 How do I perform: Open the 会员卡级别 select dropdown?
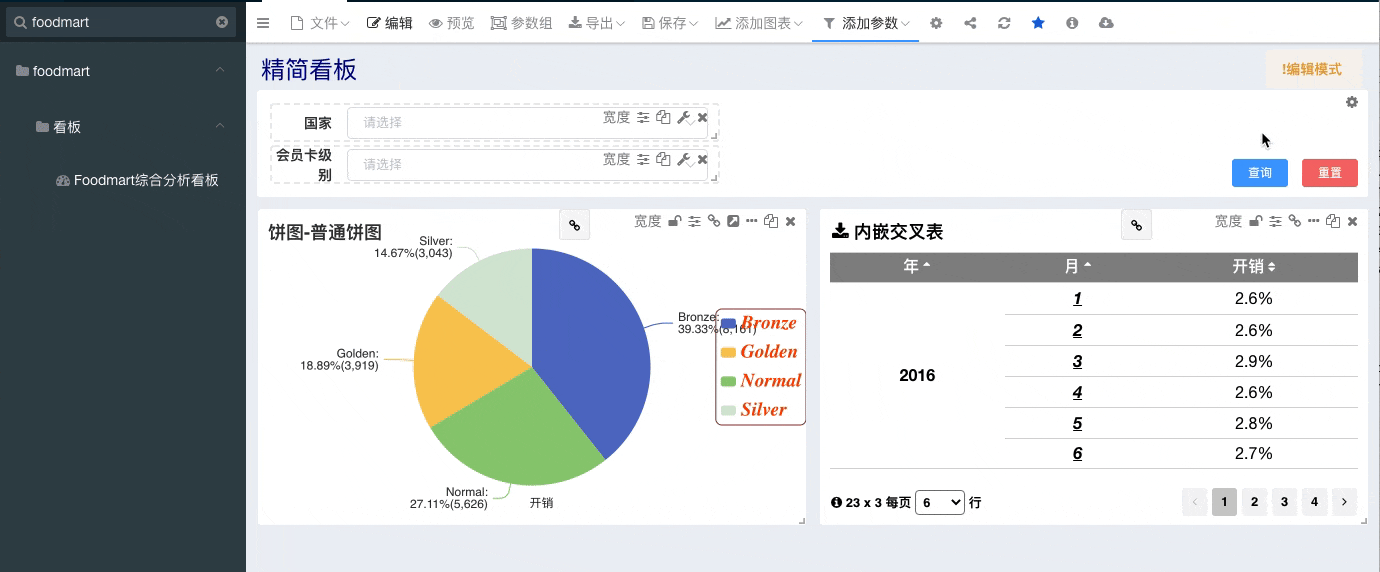click(527, 164)
